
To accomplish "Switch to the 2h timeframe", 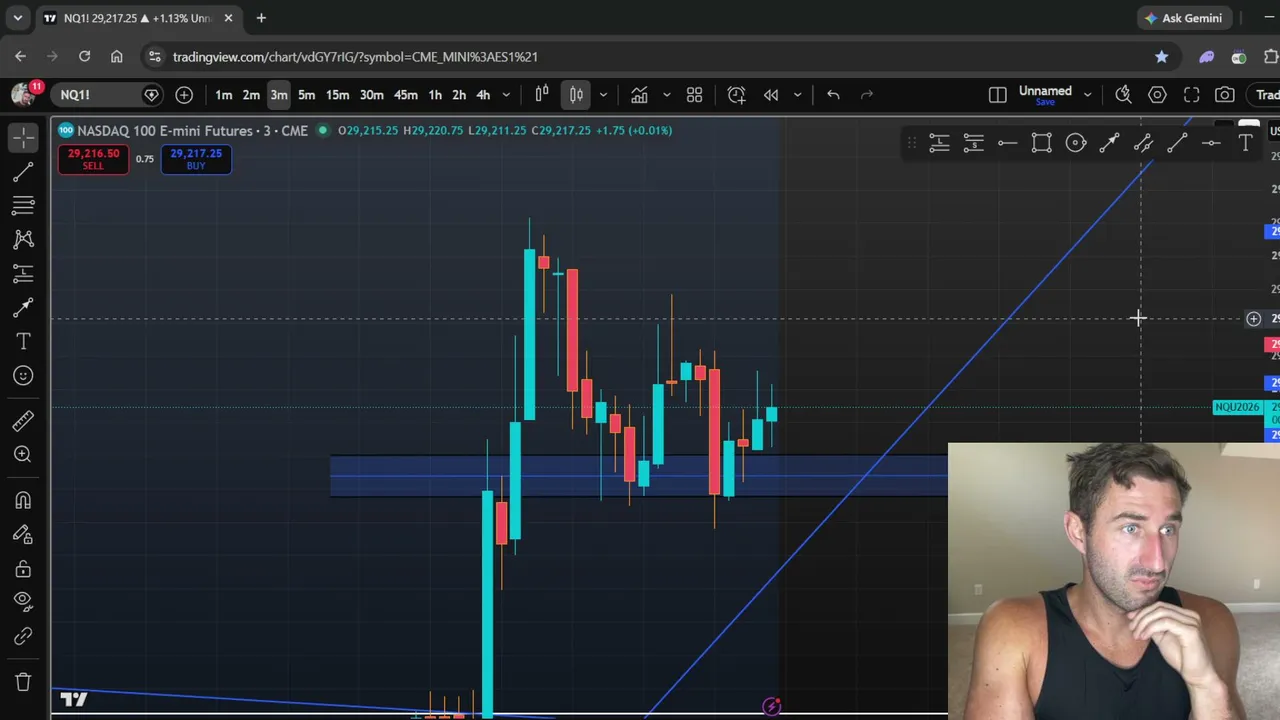I will coord(459,95).
